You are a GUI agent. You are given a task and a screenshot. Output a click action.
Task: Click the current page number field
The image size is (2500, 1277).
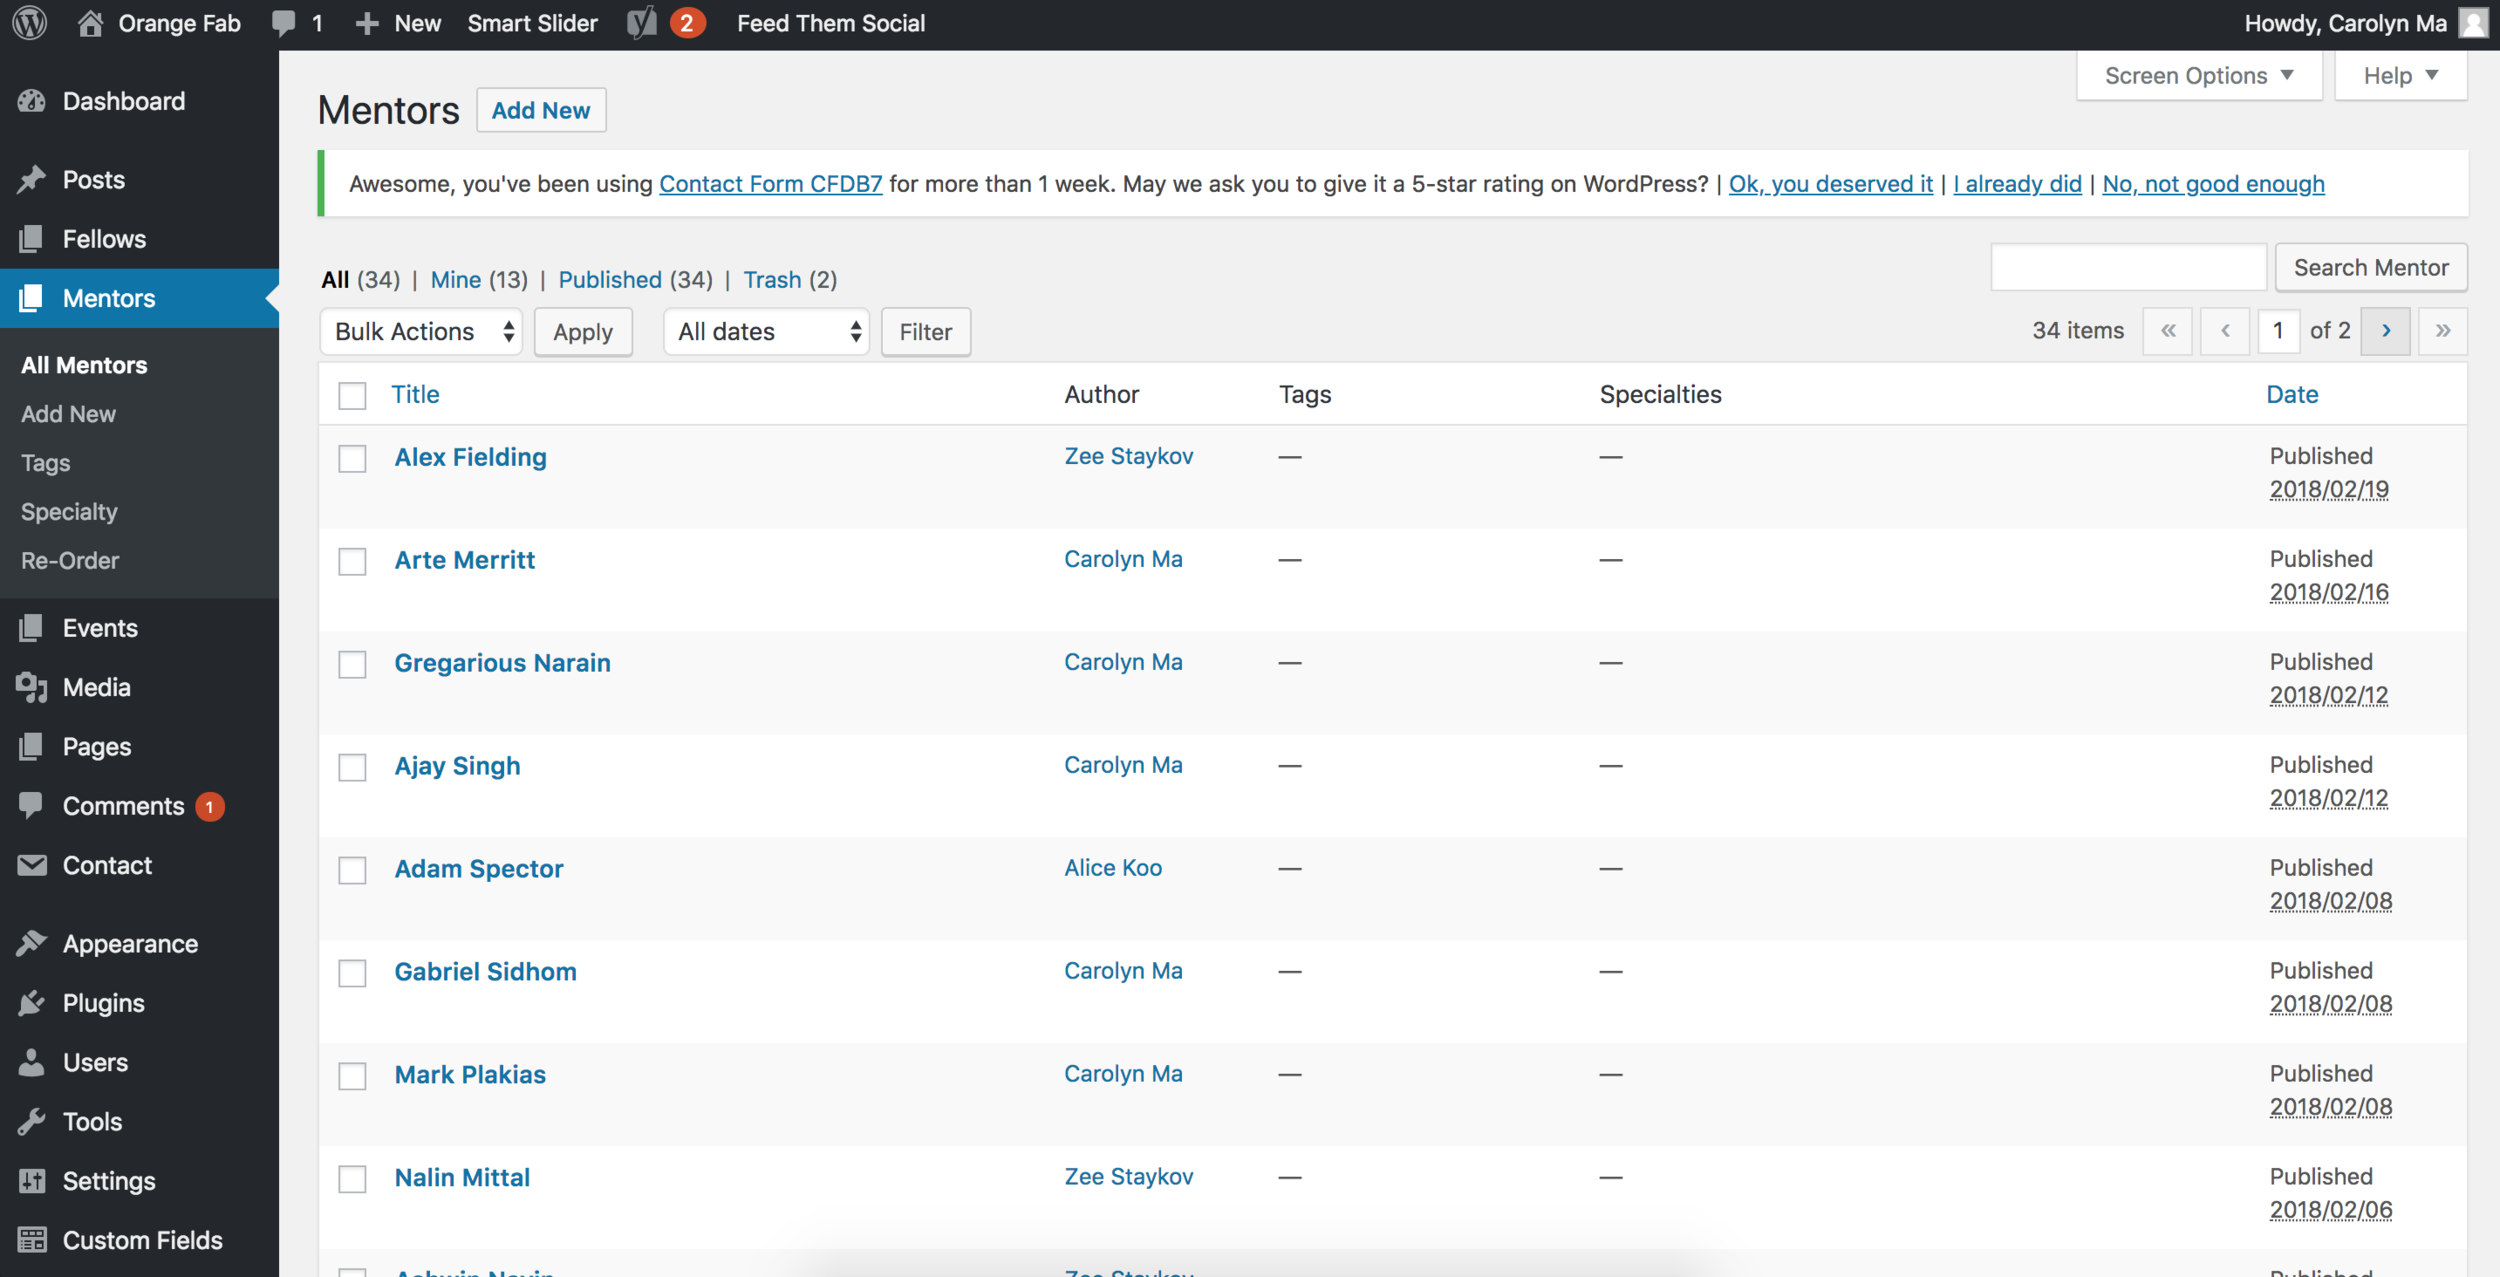click(x=2278, y=331)
